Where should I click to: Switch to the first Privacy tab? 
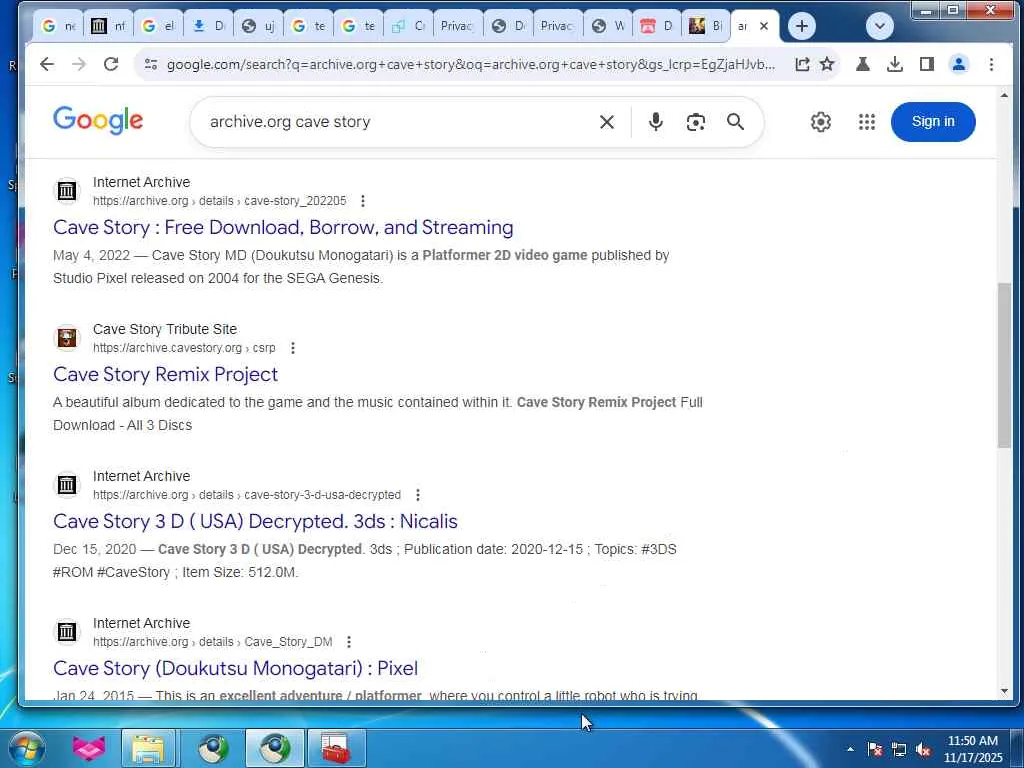coord(456,26)
